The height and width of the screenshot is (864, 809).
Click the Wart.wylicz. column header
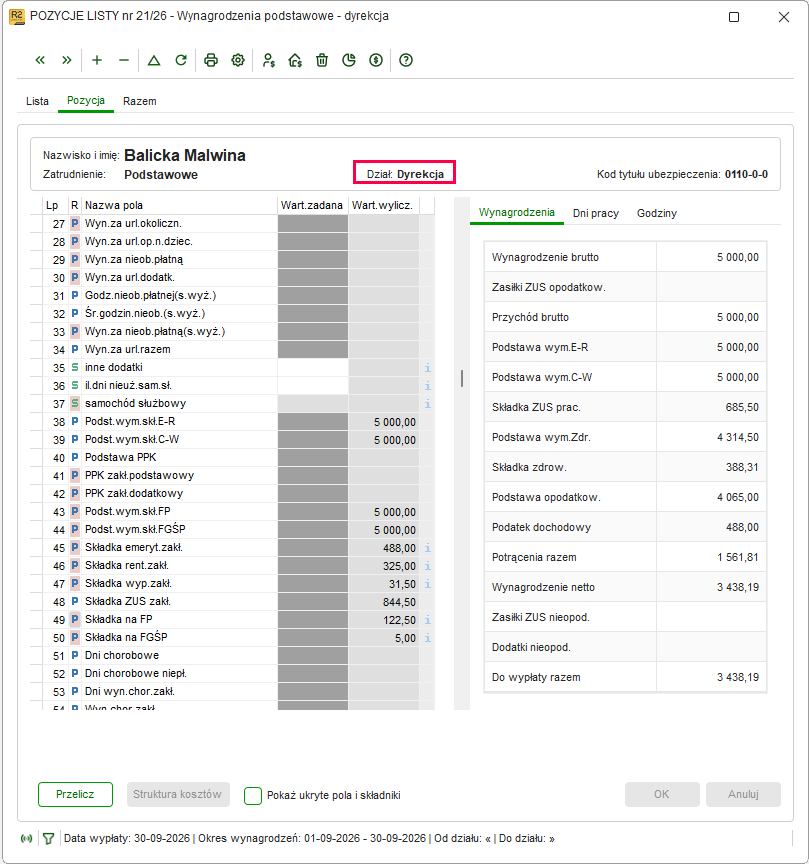tap(384, 206)
